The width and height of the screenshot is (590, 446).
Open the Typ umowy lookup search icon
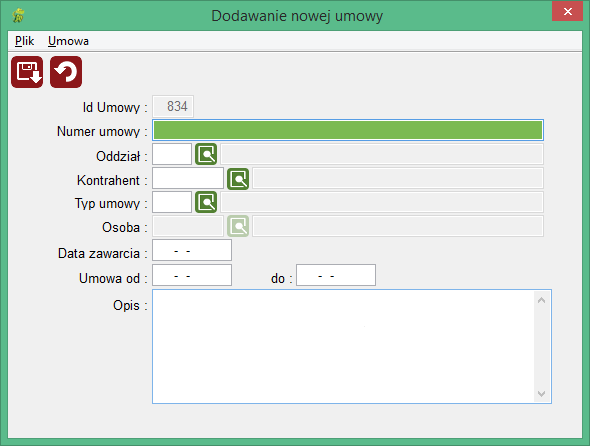click(x=206, y=202)
